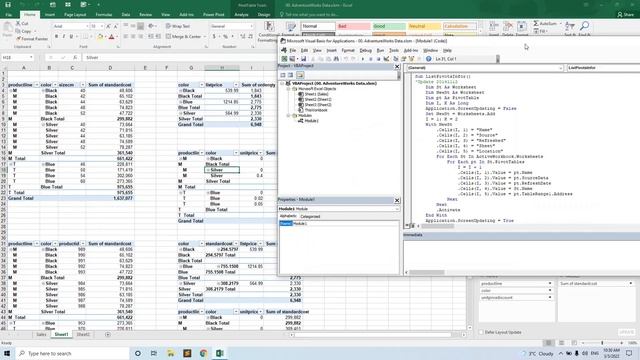Click the Help question mark icon in VBA toolbar
The image size is (640, 360).
click(428, 59)
